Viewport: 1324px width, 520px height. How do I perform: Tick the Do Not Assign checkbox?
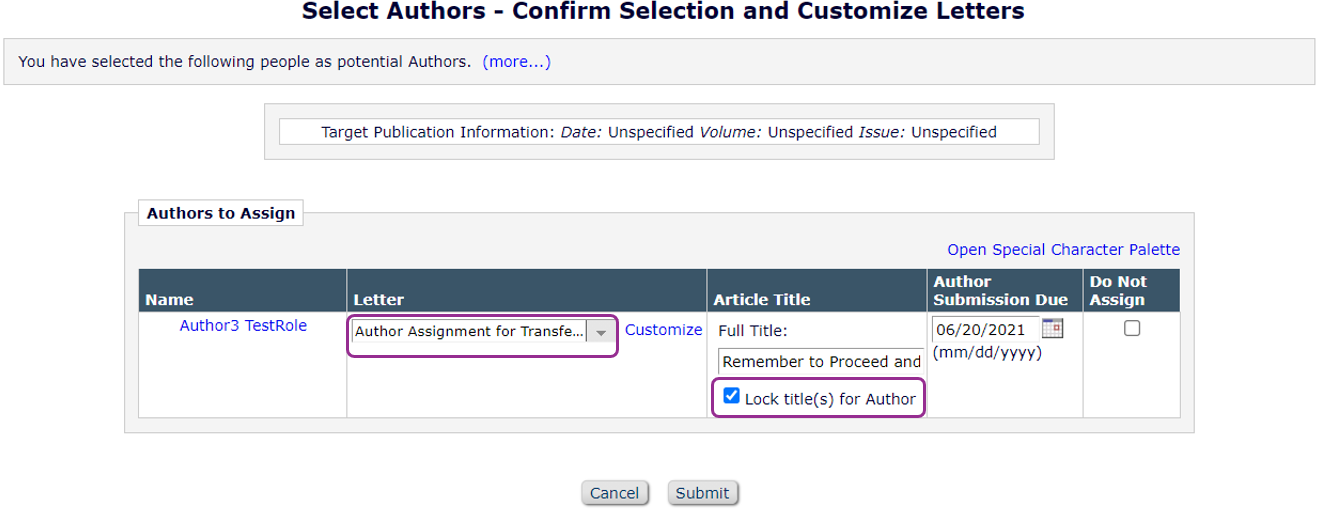[x=1132, y=328]
